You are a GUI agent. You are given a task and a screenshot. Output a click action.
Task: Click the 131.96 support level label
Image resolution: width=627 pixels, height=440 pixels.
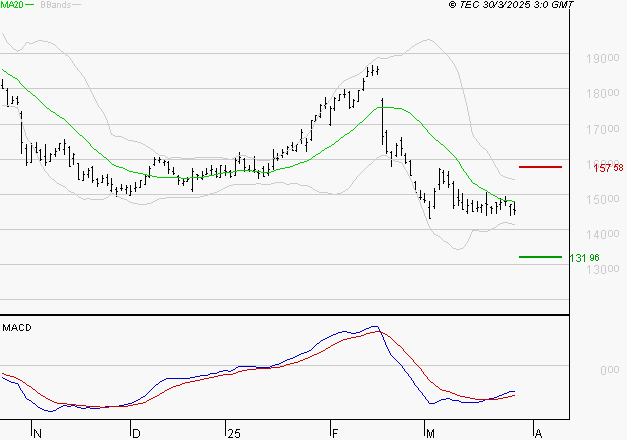click(x=584, y=258)
